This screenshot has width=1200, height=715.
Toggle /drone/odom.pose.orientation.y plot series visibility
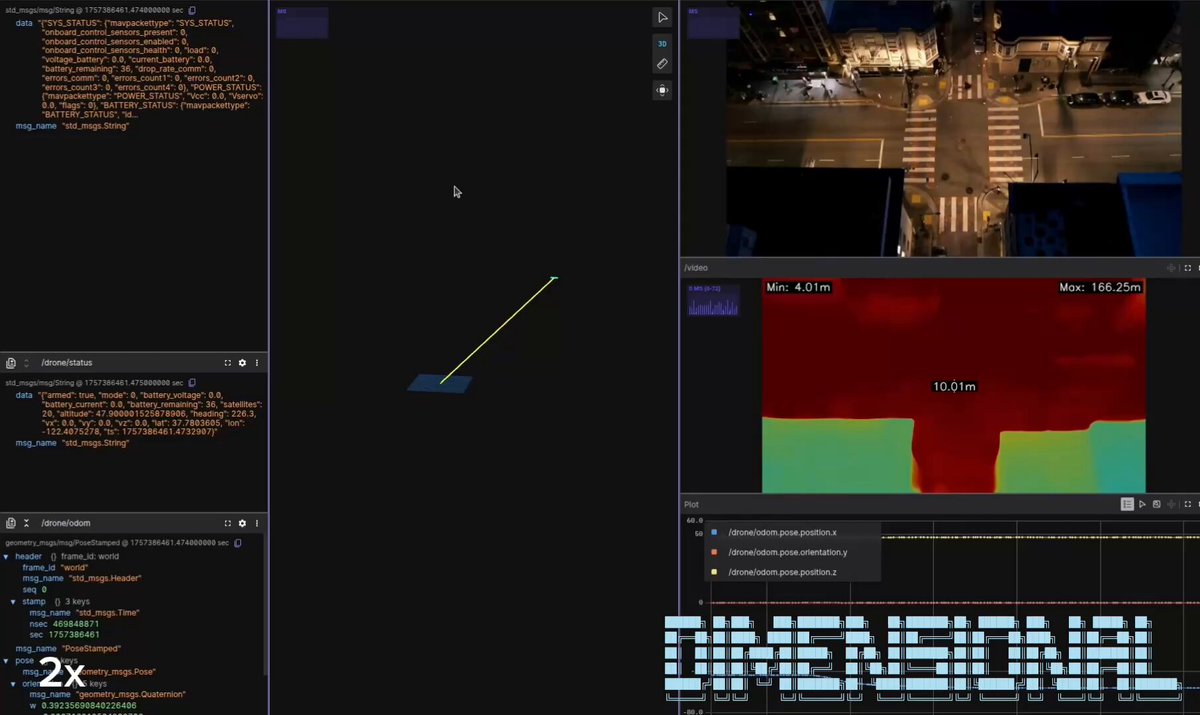pos(714,552)
